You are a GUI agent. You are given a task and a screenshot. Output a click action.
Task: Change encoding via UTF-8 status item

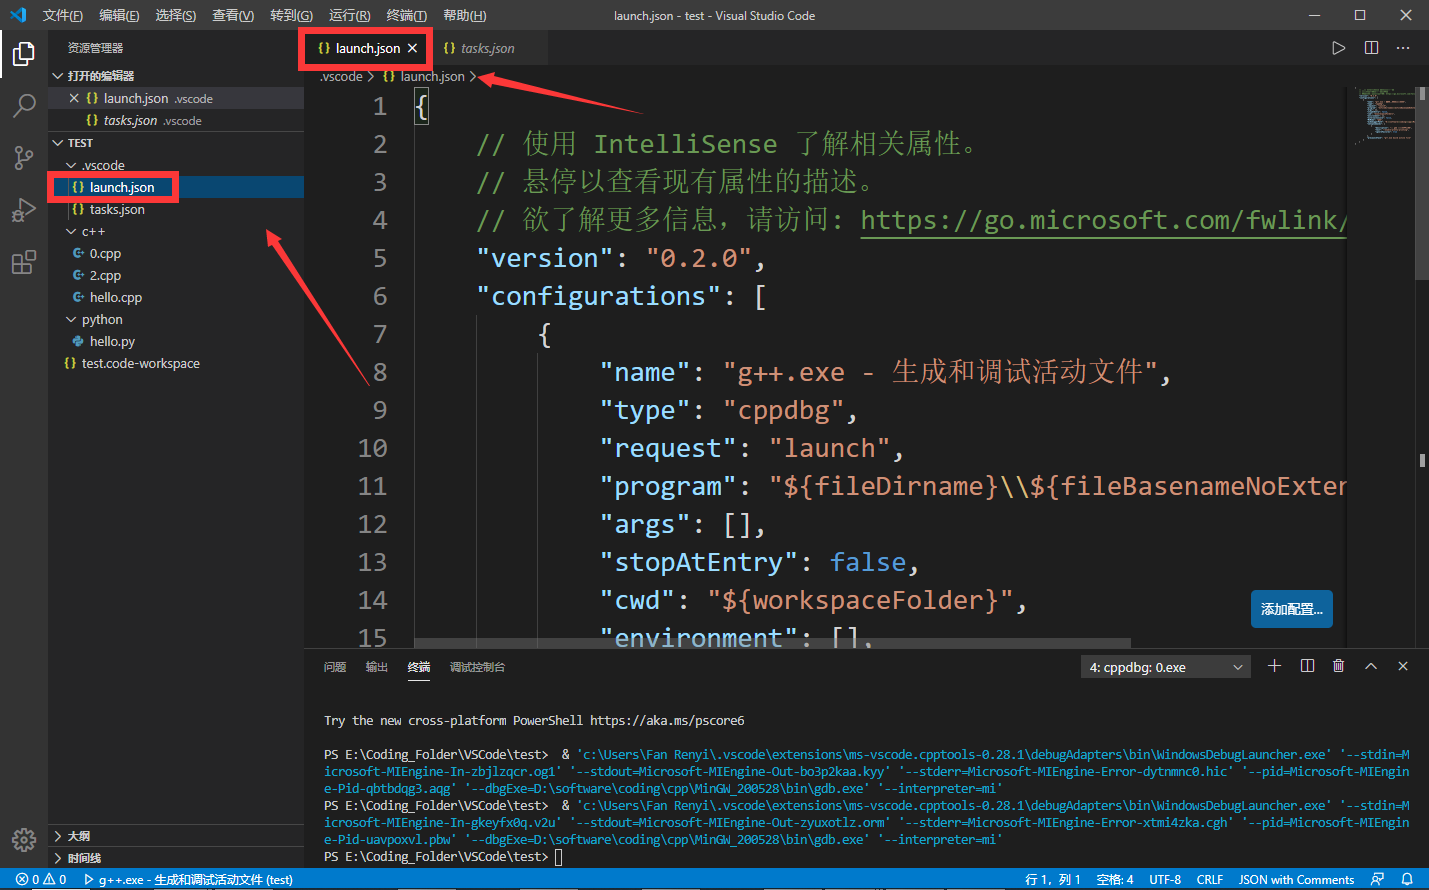coord(1165,880)
